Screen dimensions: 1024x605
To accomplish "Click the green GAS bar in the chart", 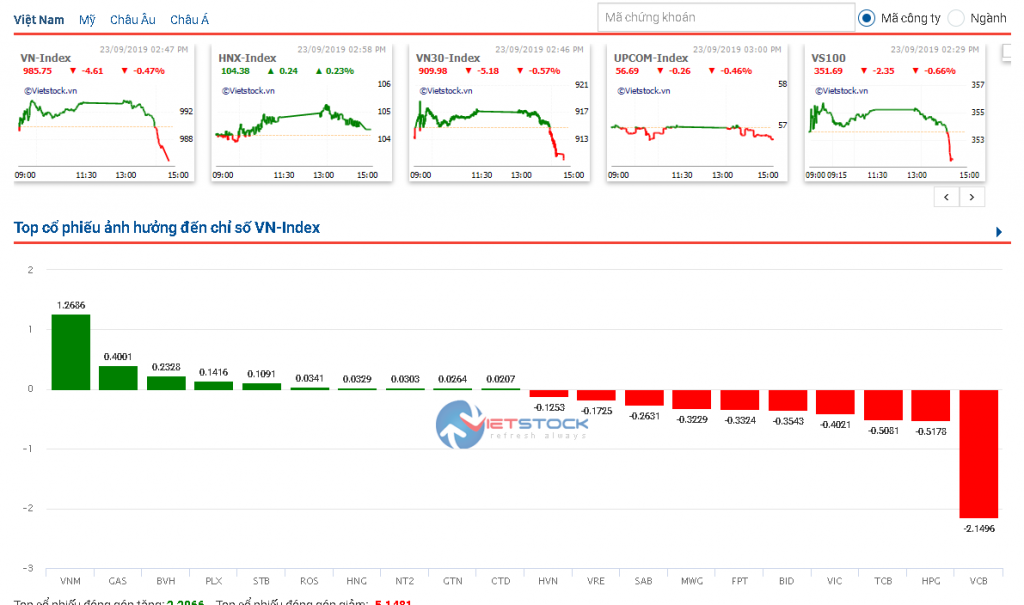I will click(x=118, y=377).
